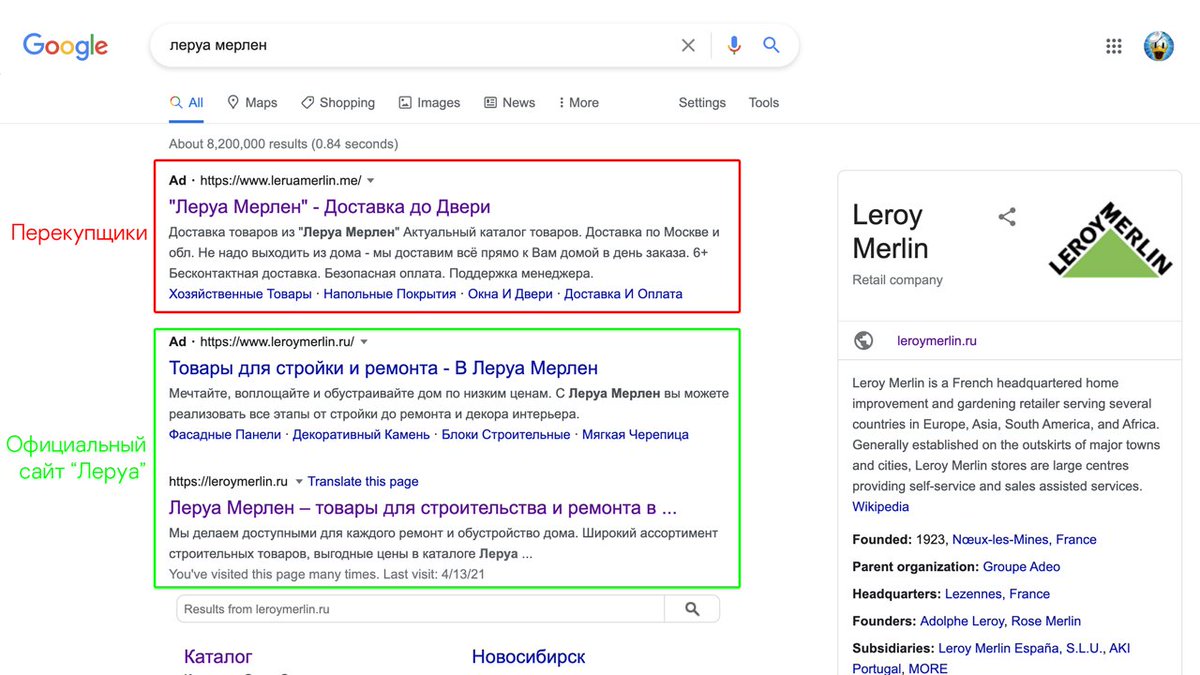Viewport: 1200px width, 675px height.
Task: Switch to the Shopping tab
Action: [337, 102]
